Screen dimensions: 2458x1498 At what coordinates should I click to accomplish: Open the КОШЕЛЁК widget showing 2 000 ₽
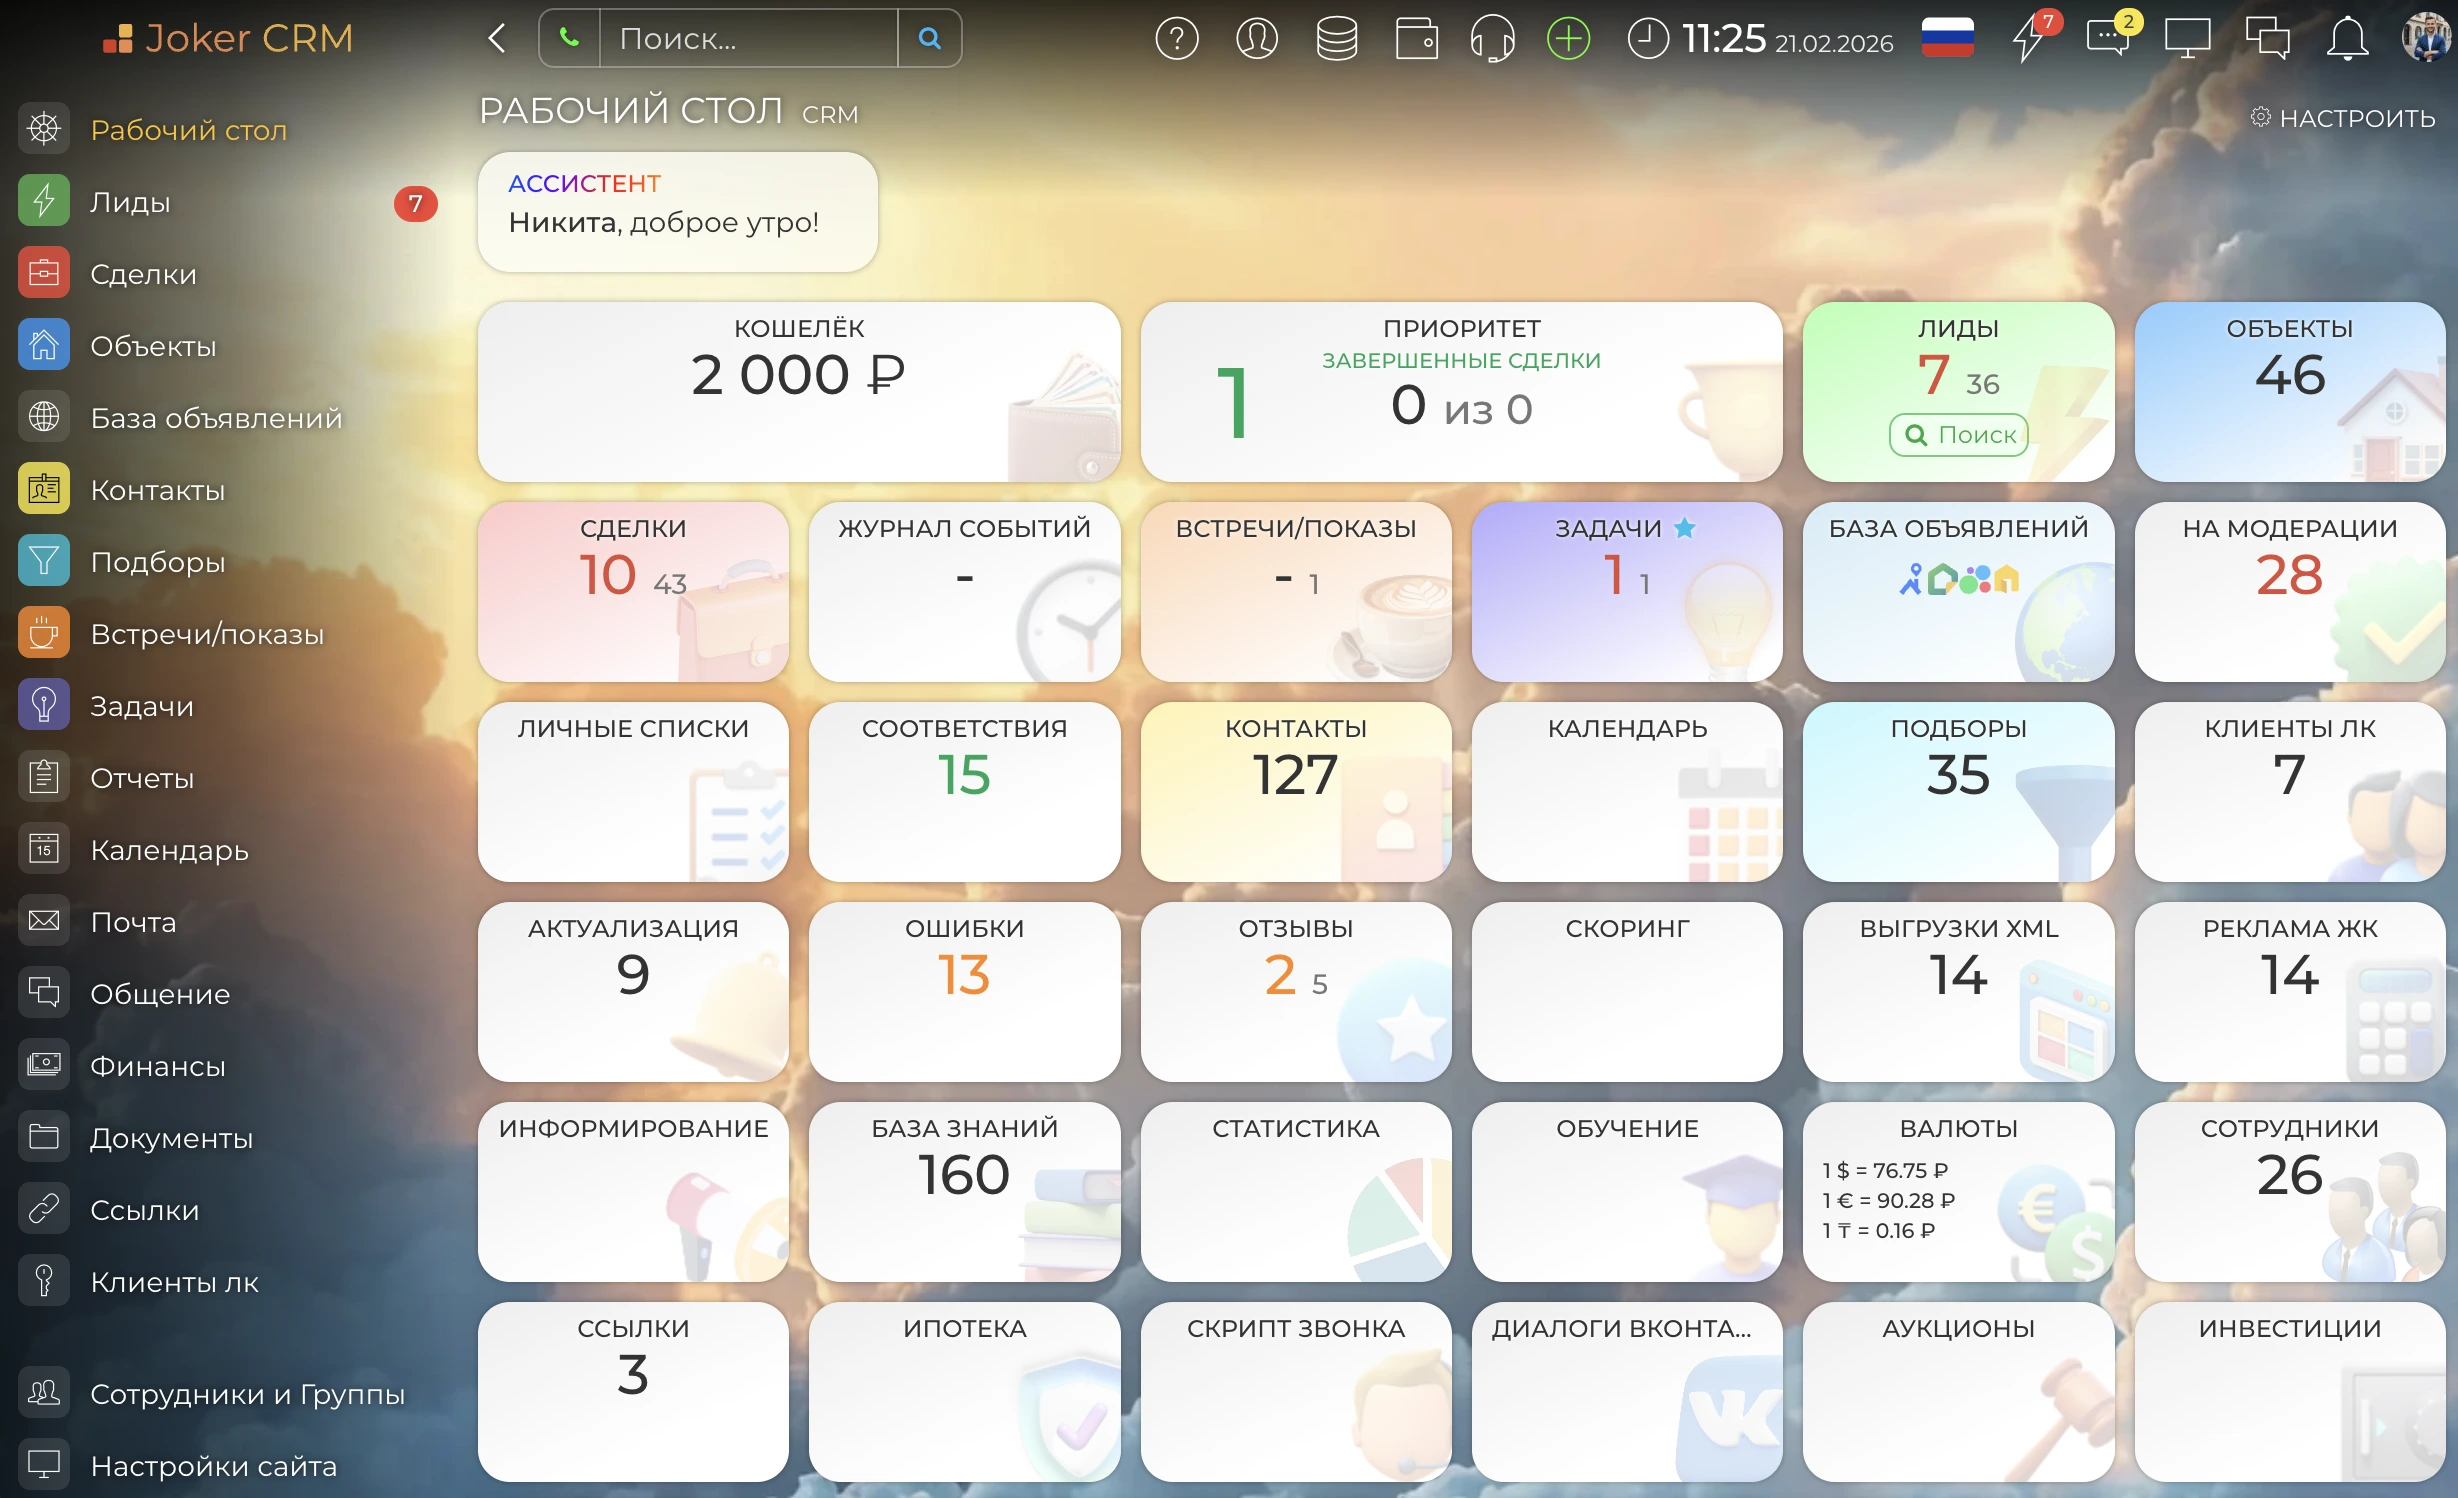798,391
